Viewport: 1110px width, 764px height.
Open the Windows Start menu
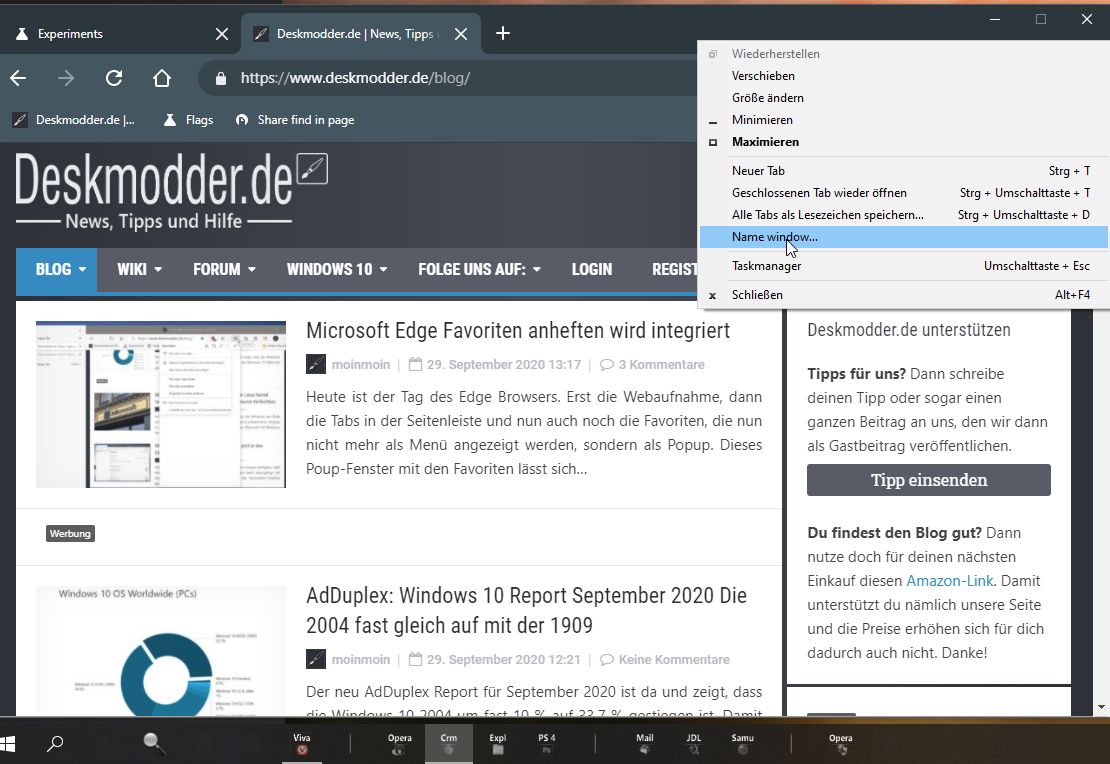8,743
